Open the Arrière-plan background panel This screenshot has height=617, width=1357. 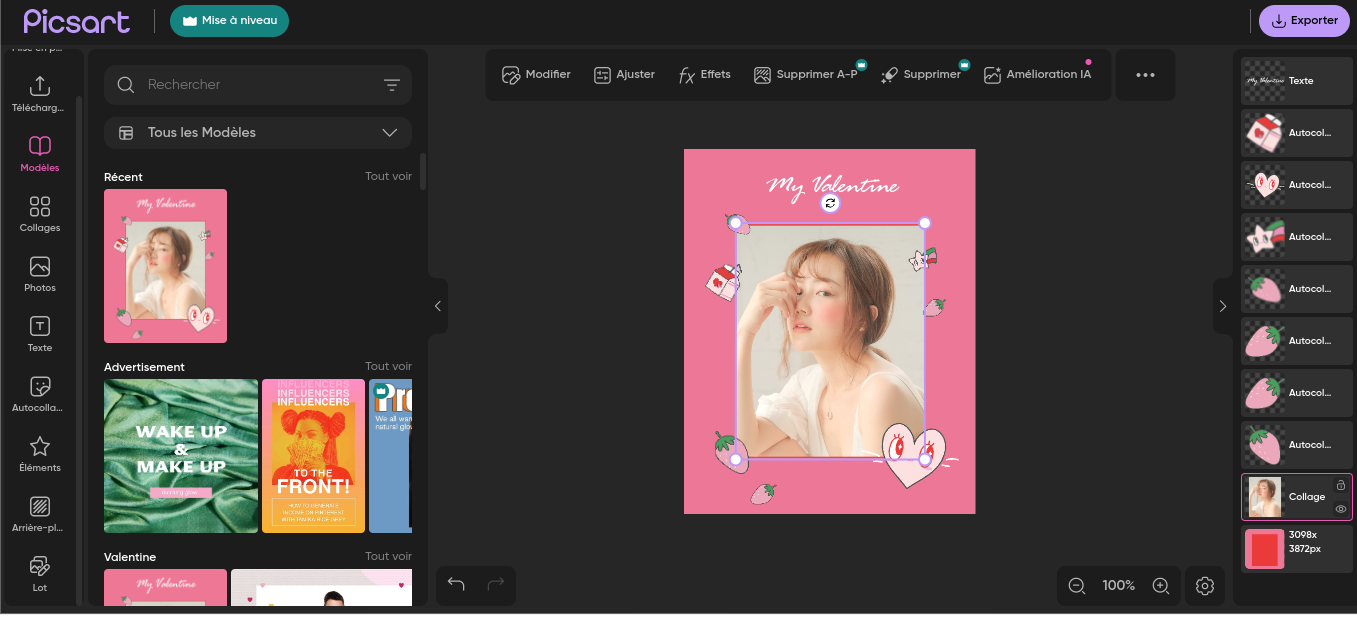[x=40, y=514]
